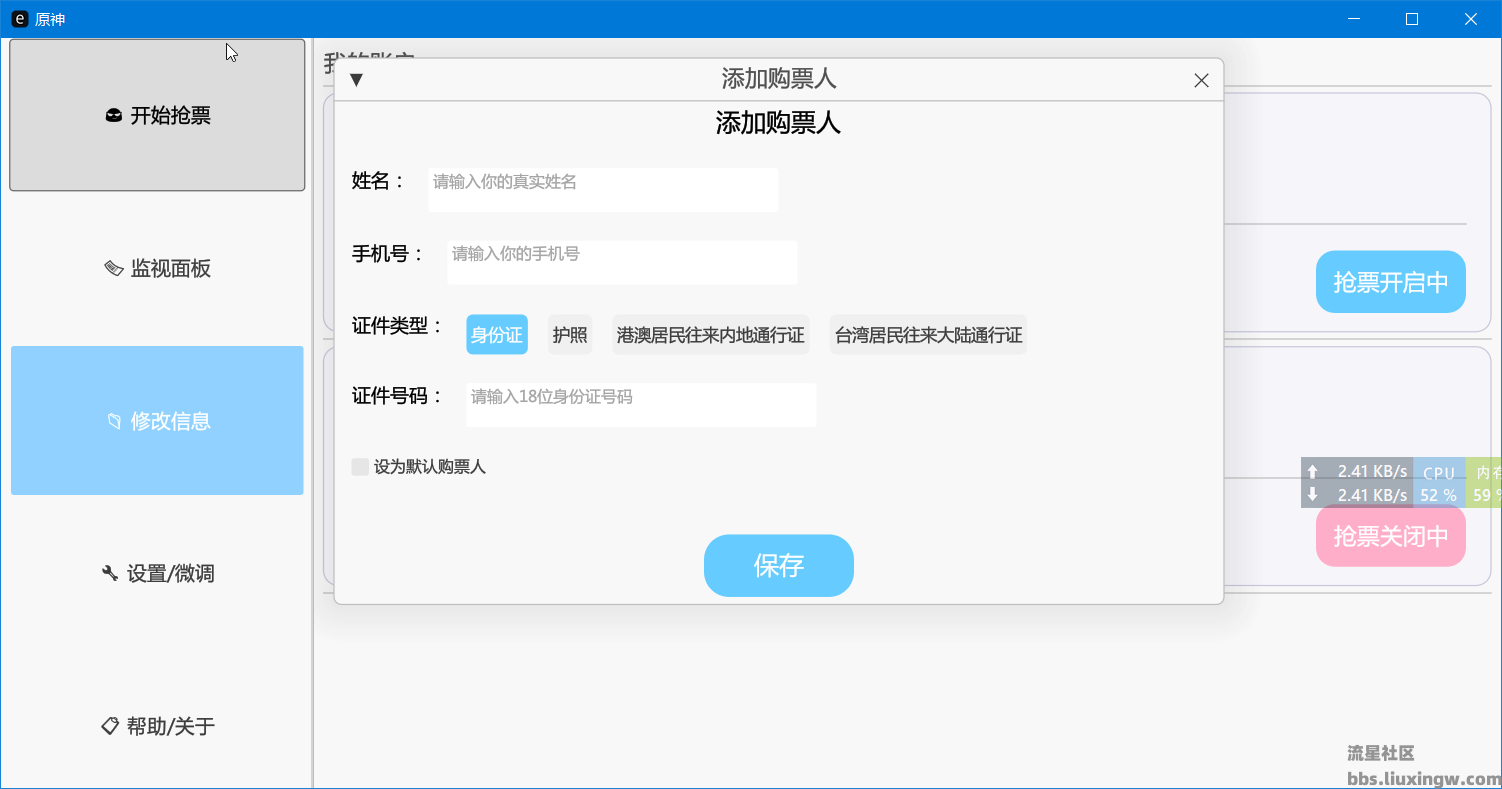Screen dimensions: 1502x789
Task: Choose 港澳居民往来内地通行证 ID type
Action: coord(711,335)
